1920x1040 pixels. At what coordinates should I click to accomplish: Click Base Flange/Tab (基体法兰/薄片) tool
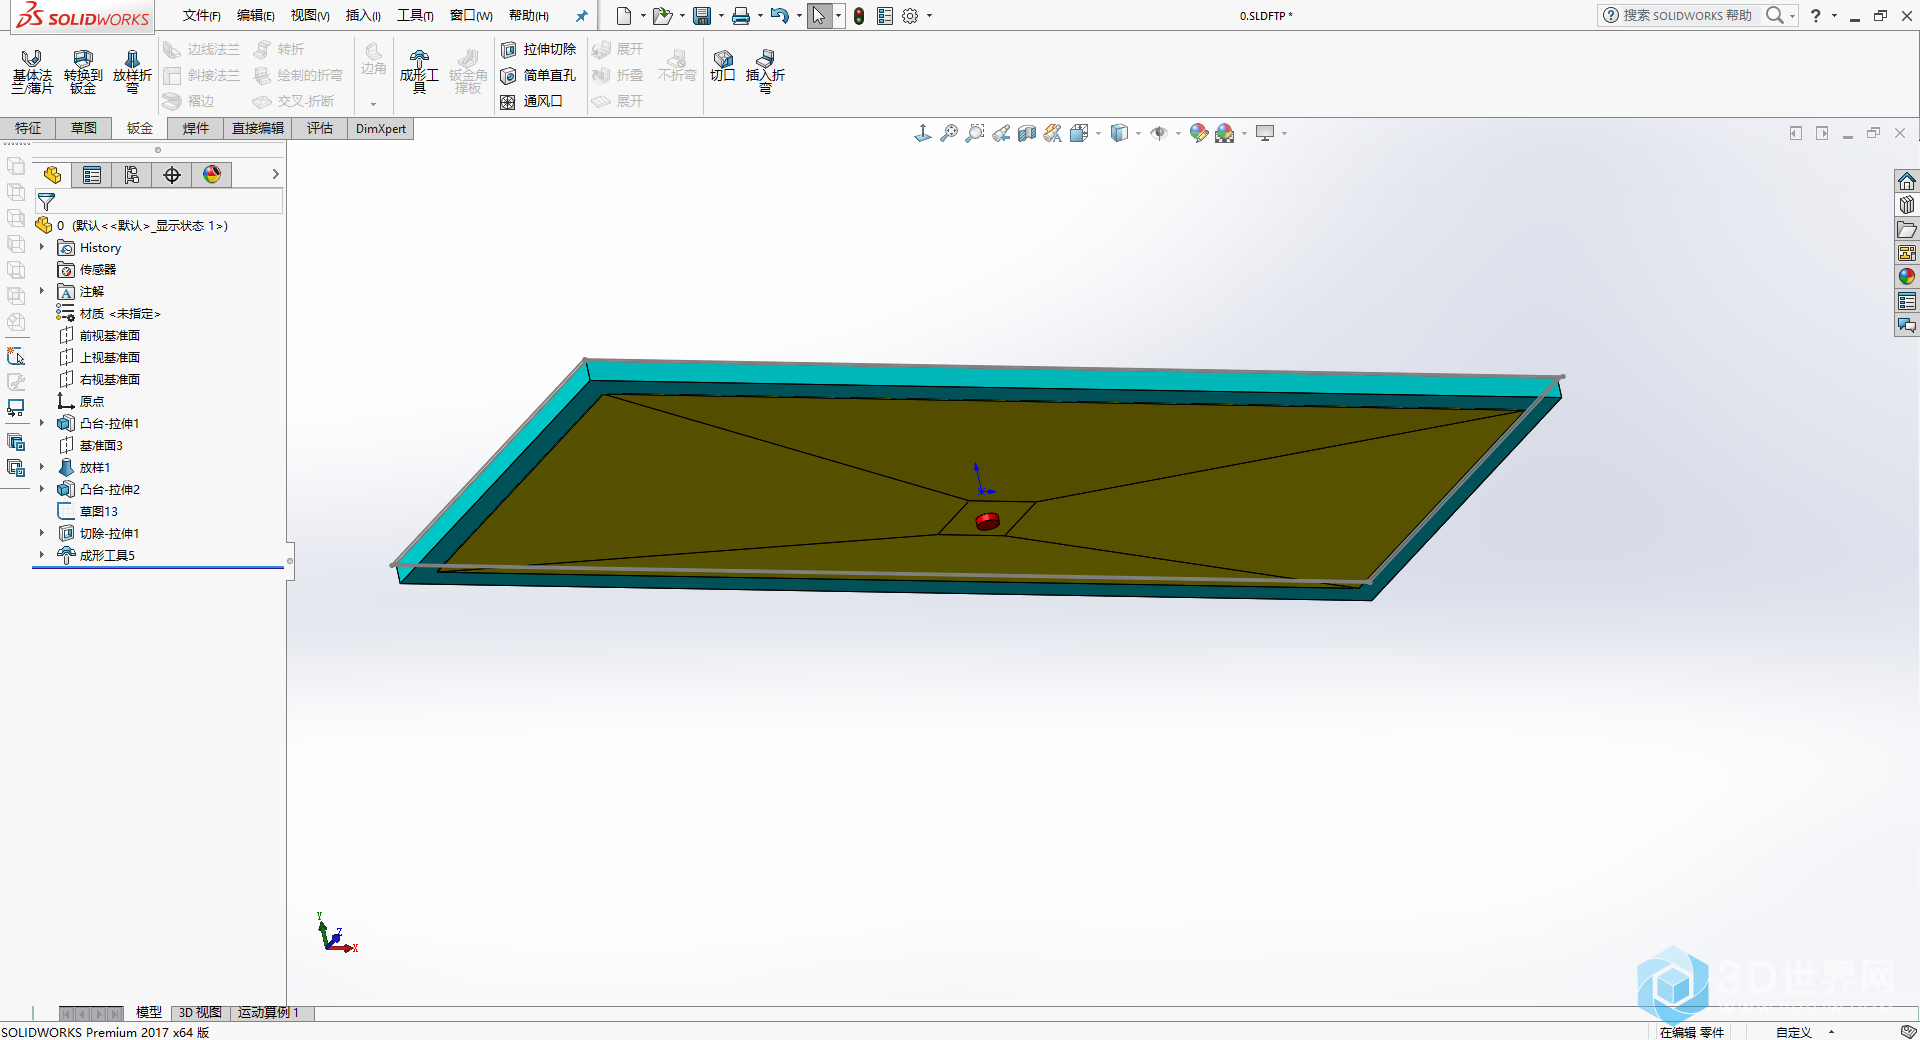coord(32,72)
